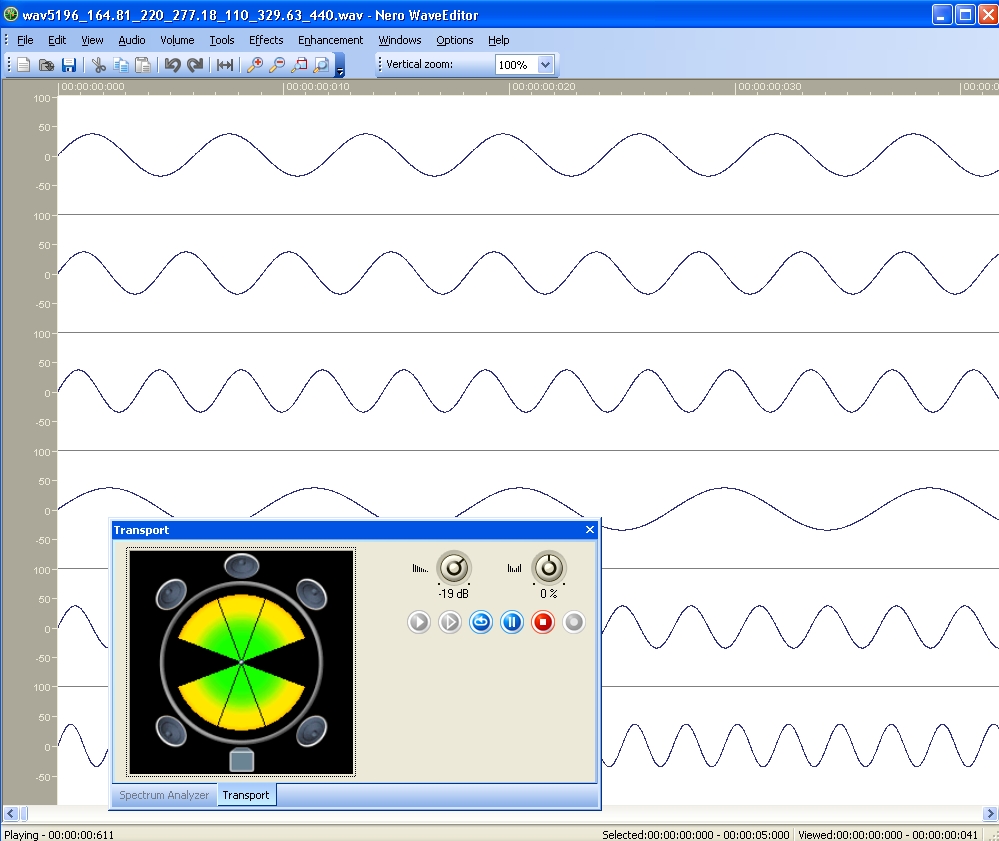
Task: Open the Vertical zoom 100% dropdown
Action: click(x=545, y=64)
